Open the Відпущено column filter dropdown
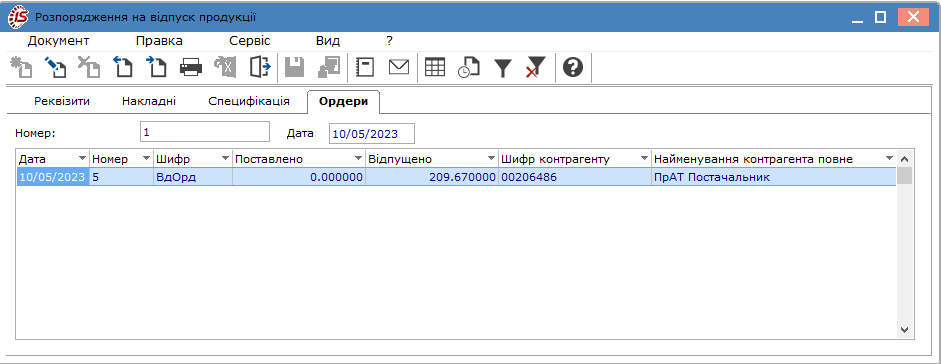 [492, 158]
